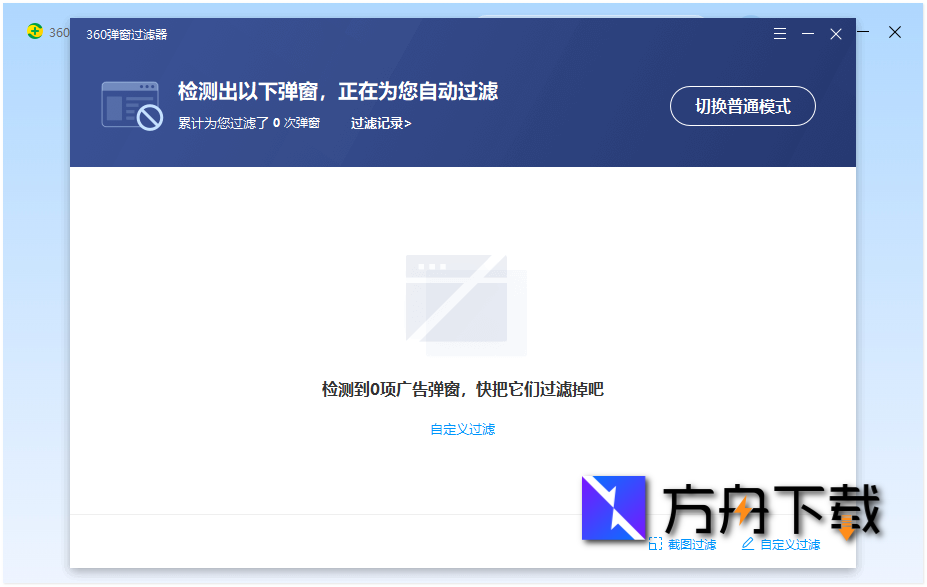Image resolution: width=927 pixels, height=587 pixels.
Task: Open custom filtering via bottom 自定义过滤 link
Action: [x=790, y=543]
